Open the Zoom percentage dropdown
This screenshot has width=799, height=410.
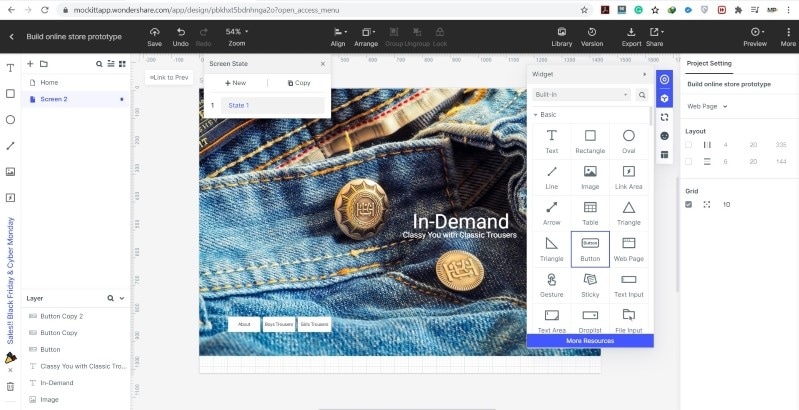(235, 32)
